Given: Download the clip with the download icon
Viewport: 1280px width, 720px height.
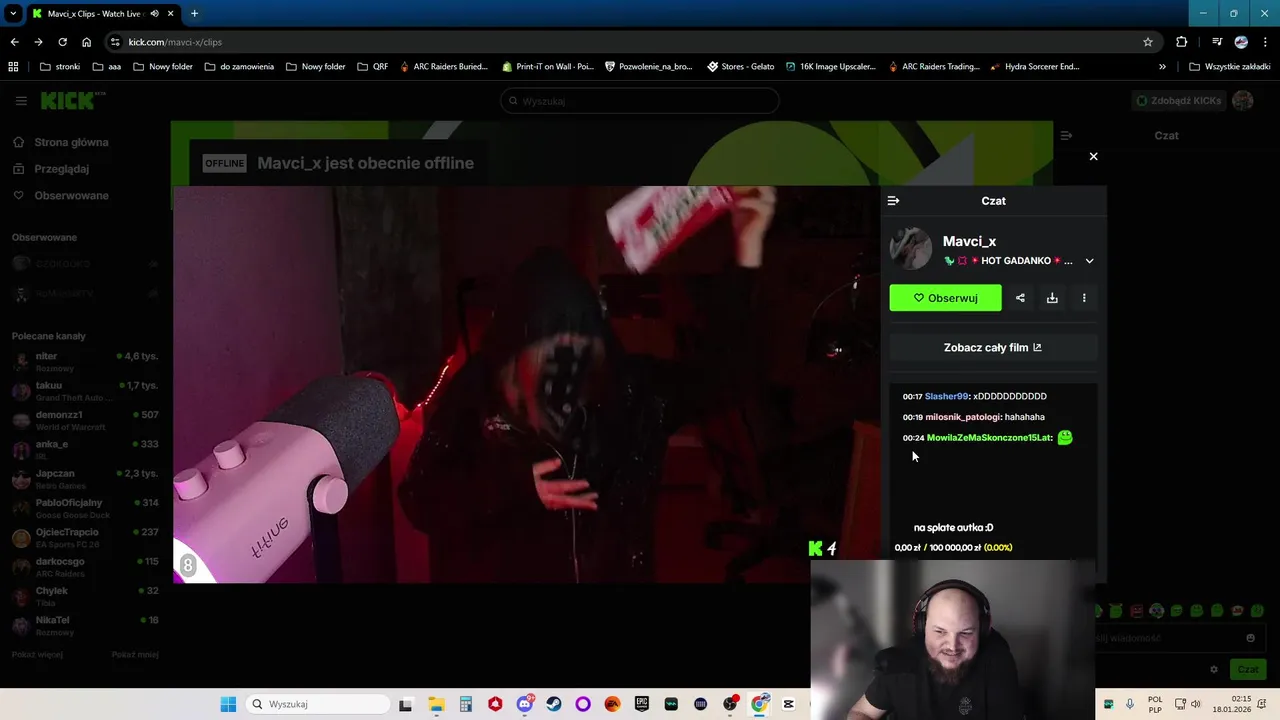Looking at the screenshot, I should click(1052, 298).
